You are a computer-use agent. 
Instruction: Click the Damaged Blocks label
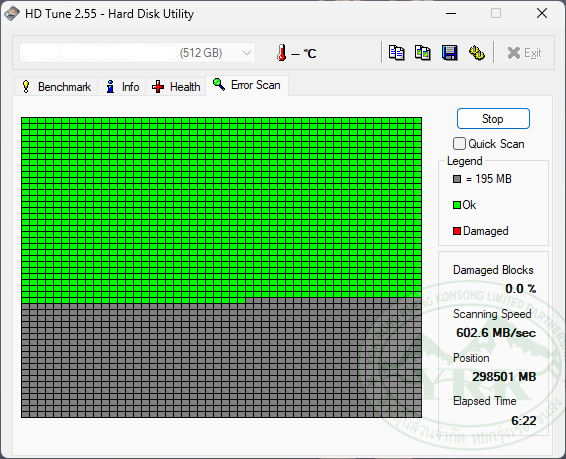tap(493, 270)
